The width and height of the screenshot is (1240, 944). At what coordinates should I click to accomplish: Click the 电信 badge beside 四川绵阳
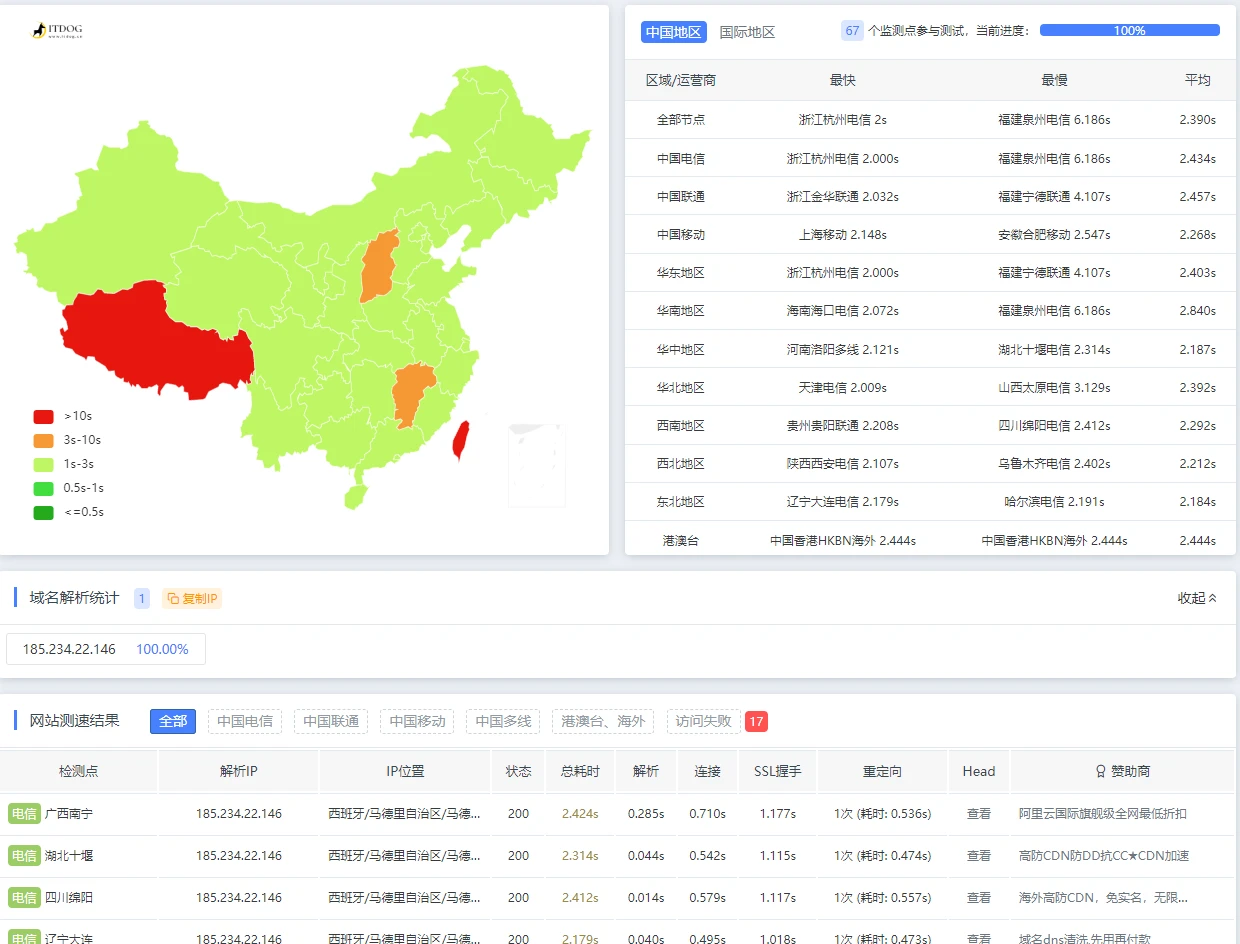point(24,898)
